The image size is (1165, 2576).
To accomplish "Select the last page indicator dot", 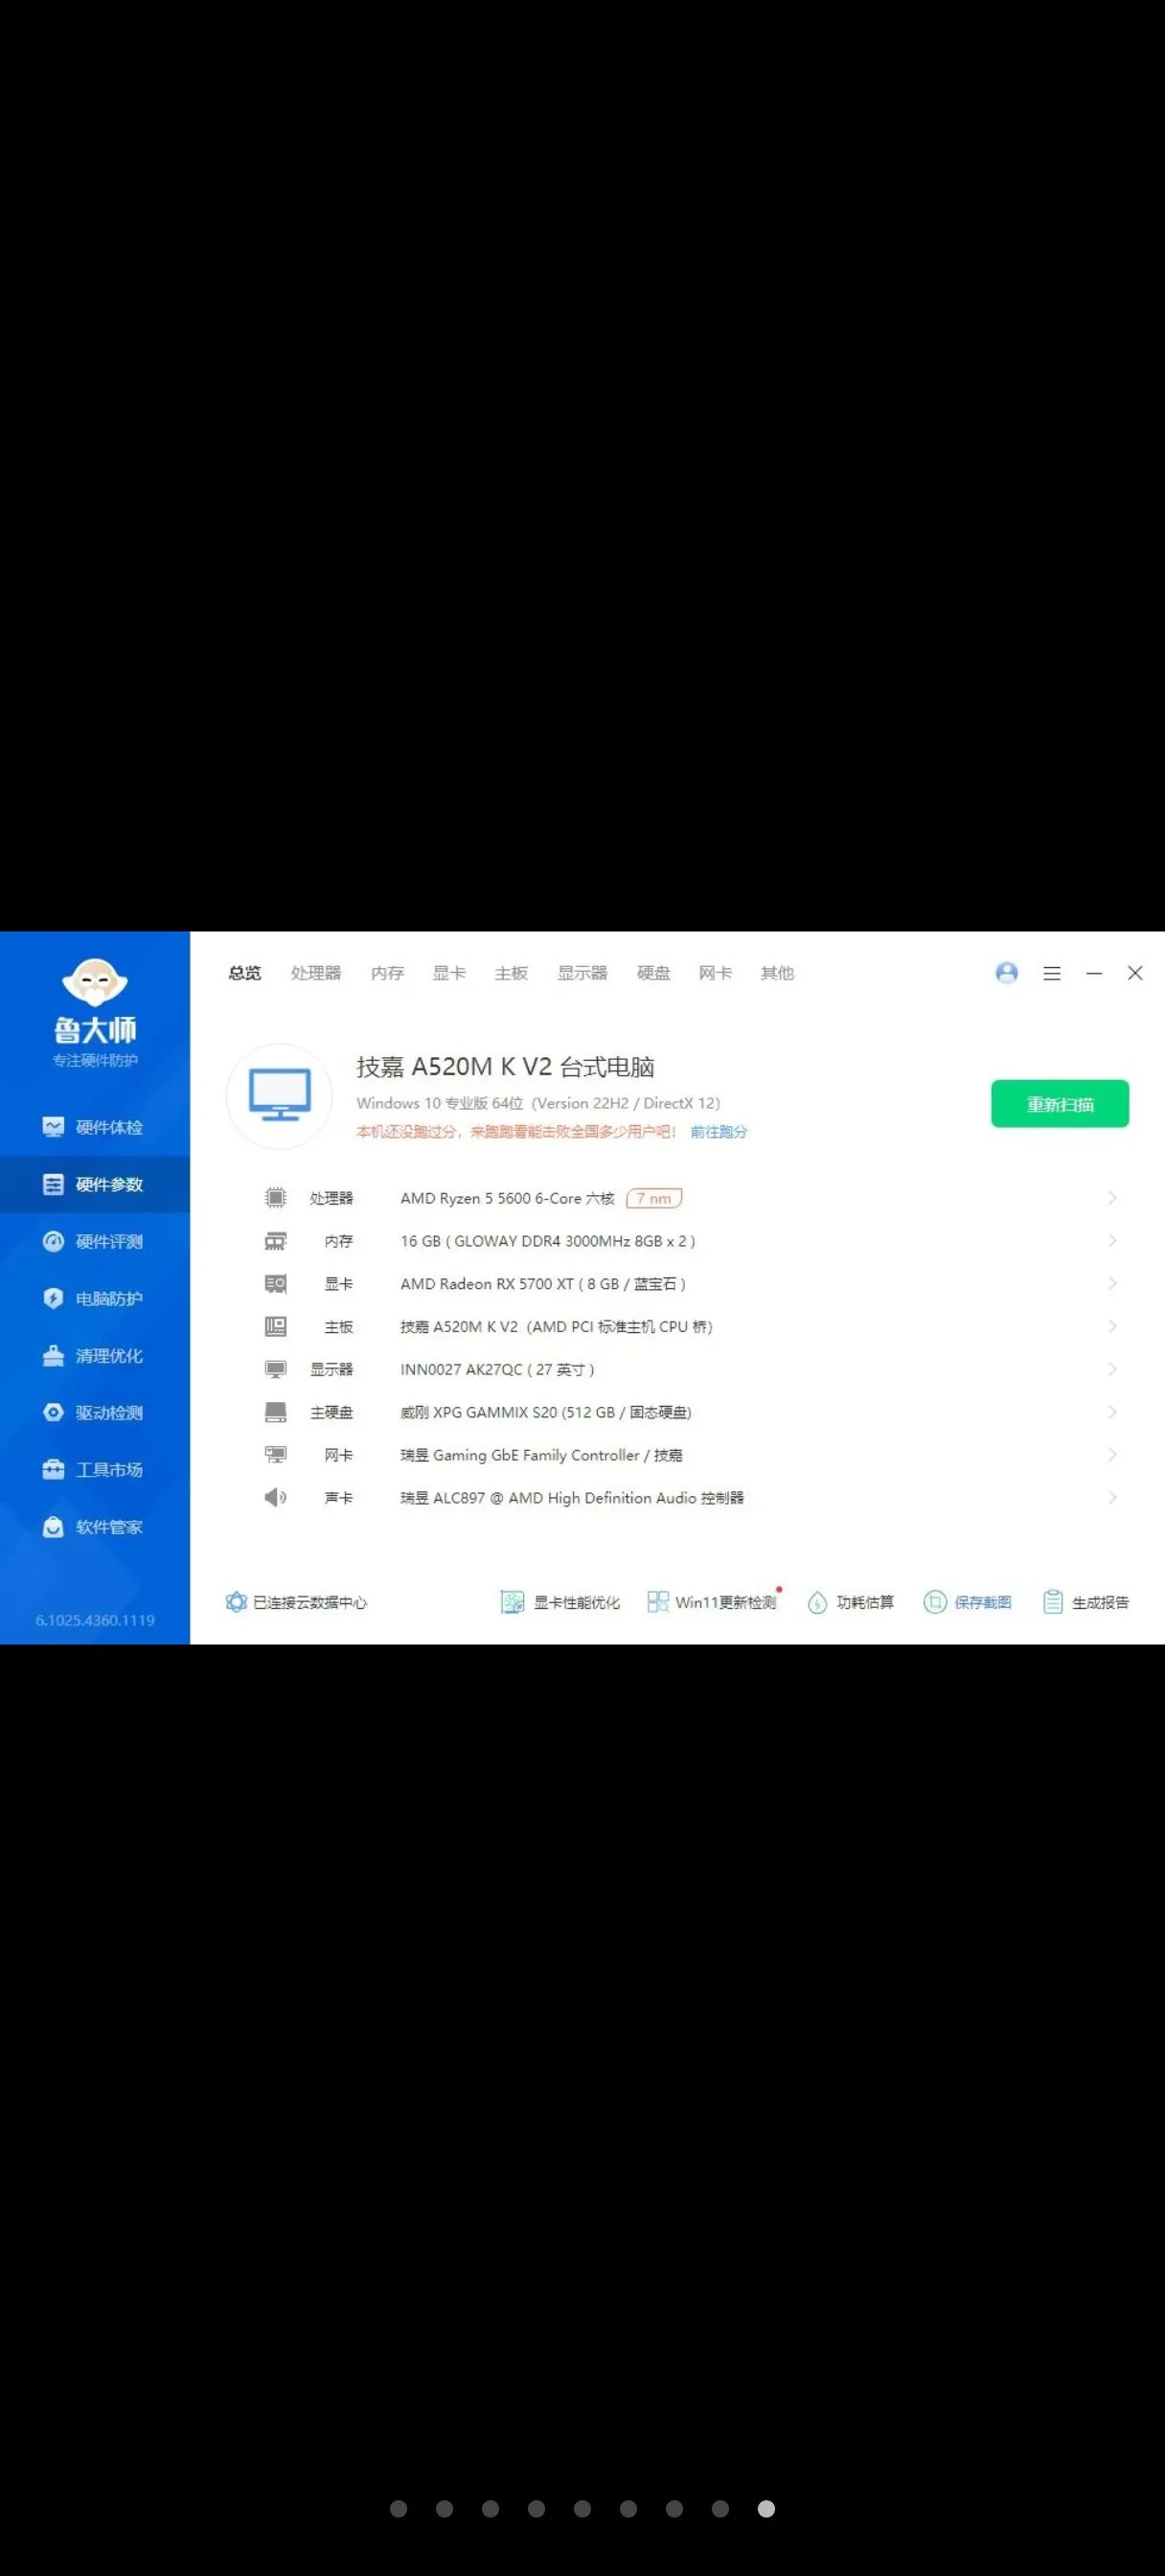I will pyautogui.click(x=766, y=2508).
